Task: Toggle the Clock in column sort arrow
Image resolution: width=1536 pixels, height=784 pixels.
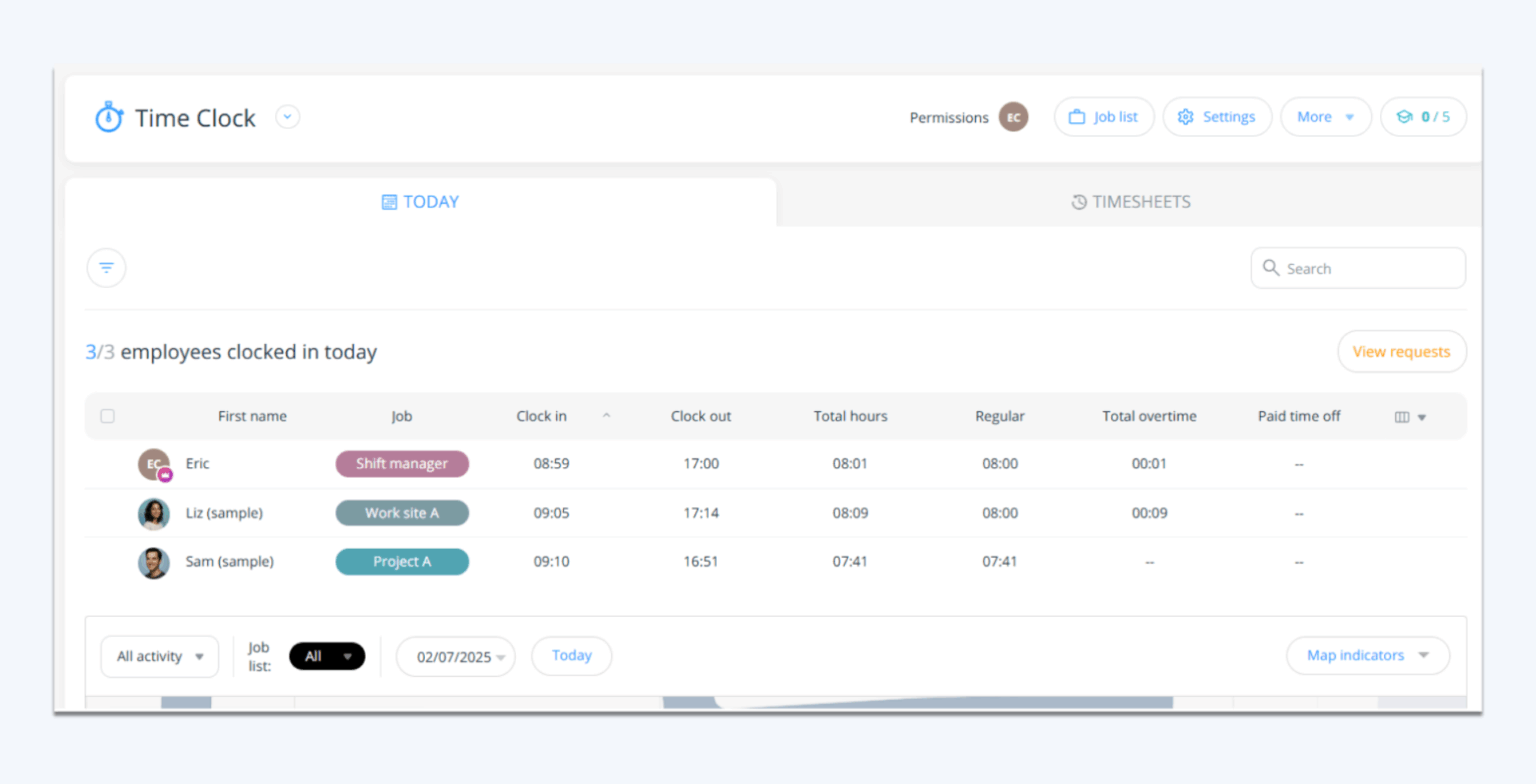Action: (x=607, y=414)
